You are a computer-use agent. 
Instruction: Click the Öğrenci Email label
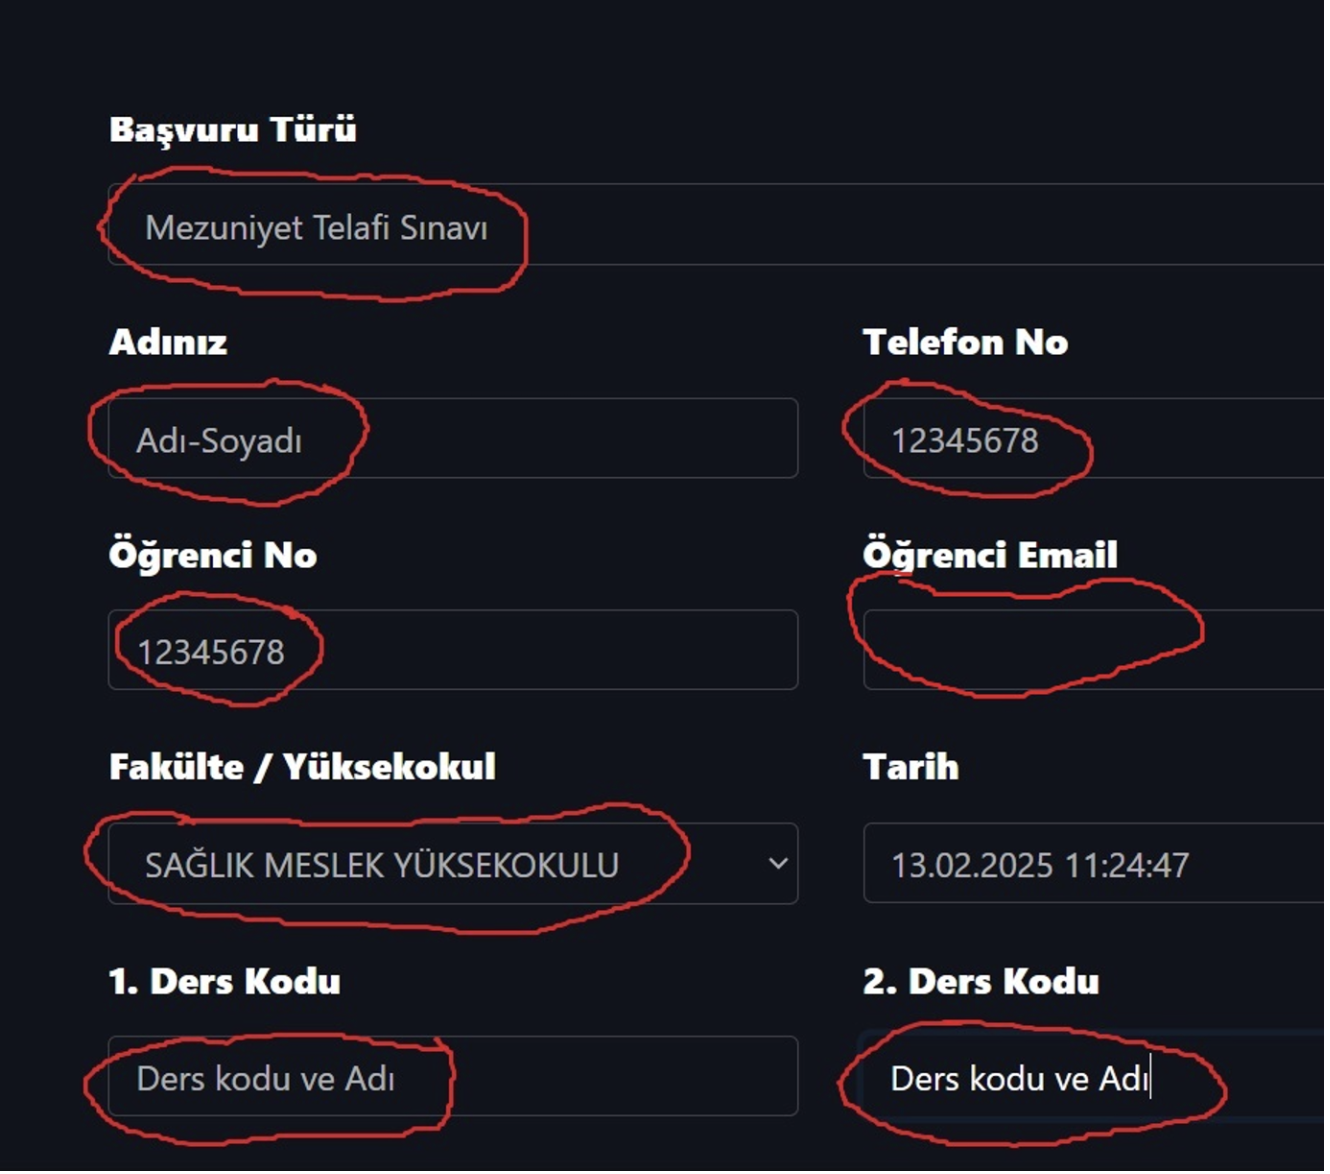990,556
